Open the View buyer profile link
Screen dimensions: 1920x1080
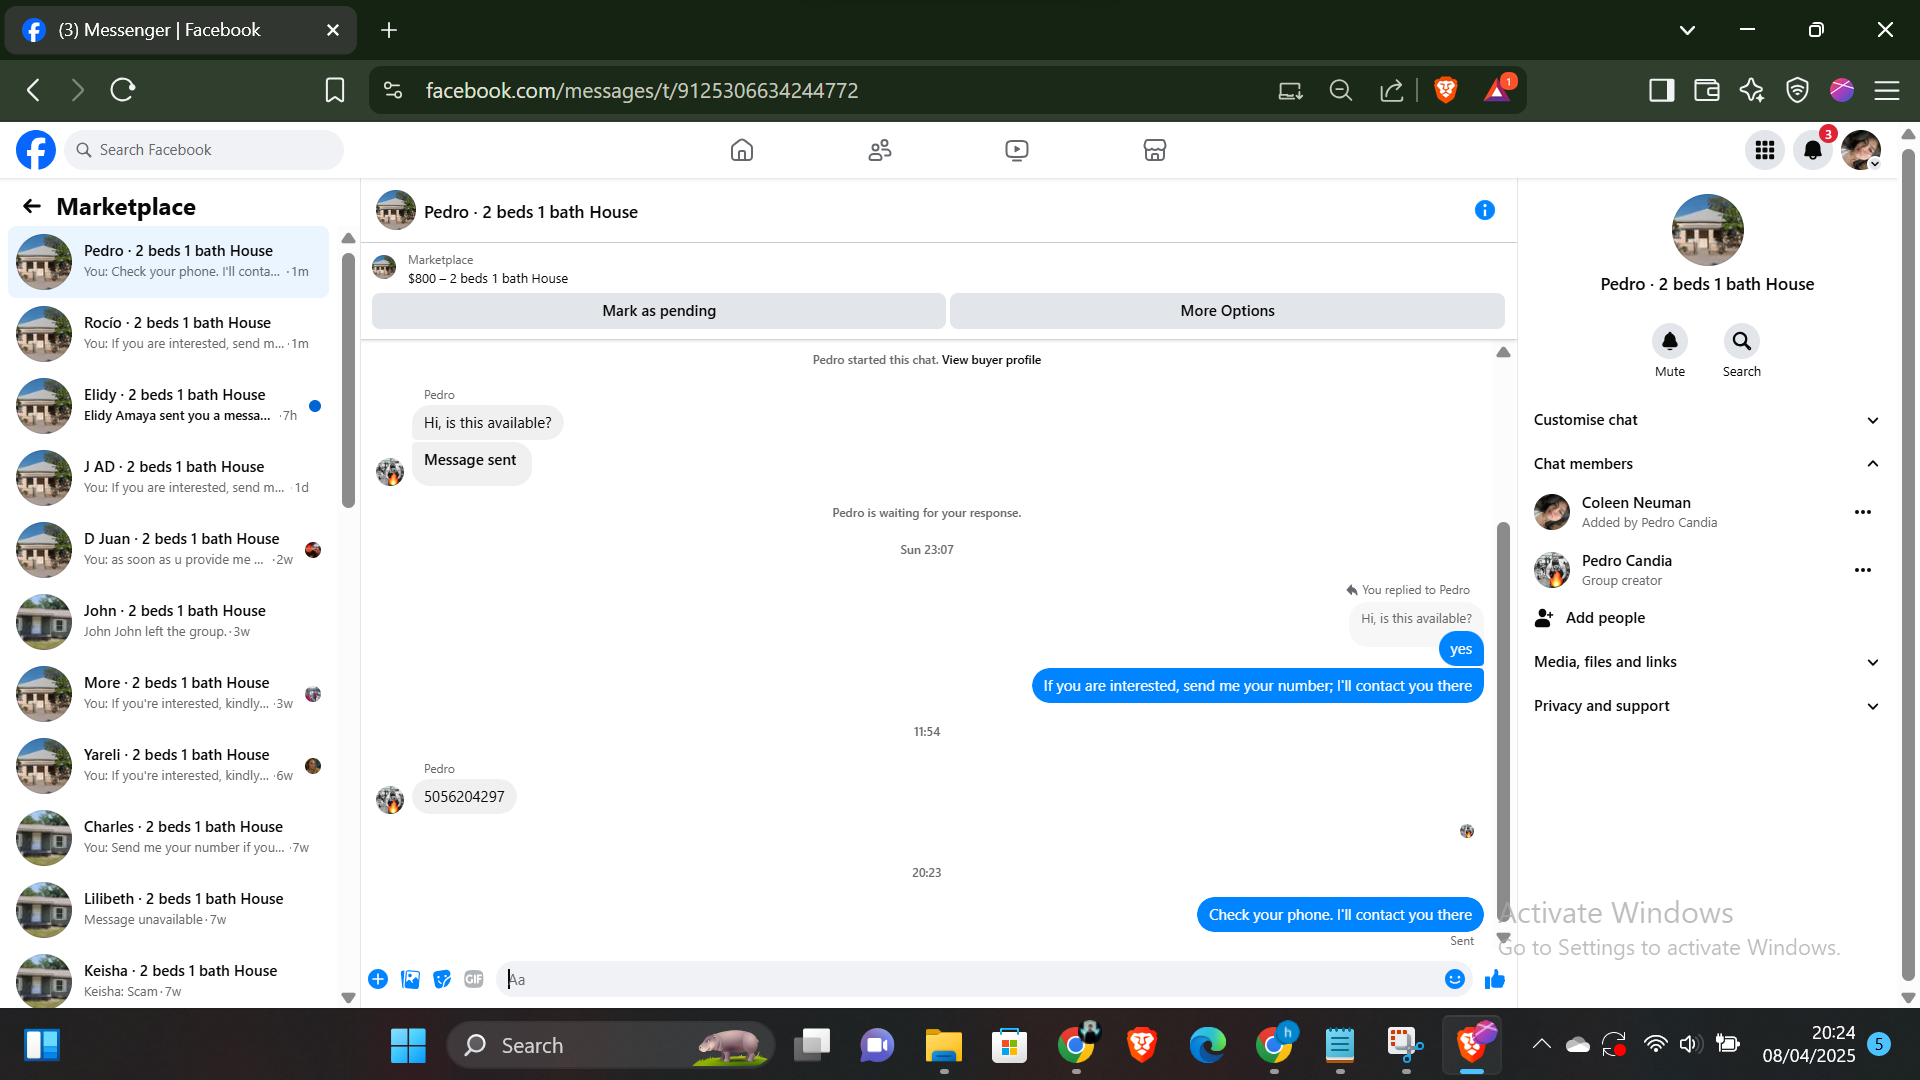(x=990, y=360)
